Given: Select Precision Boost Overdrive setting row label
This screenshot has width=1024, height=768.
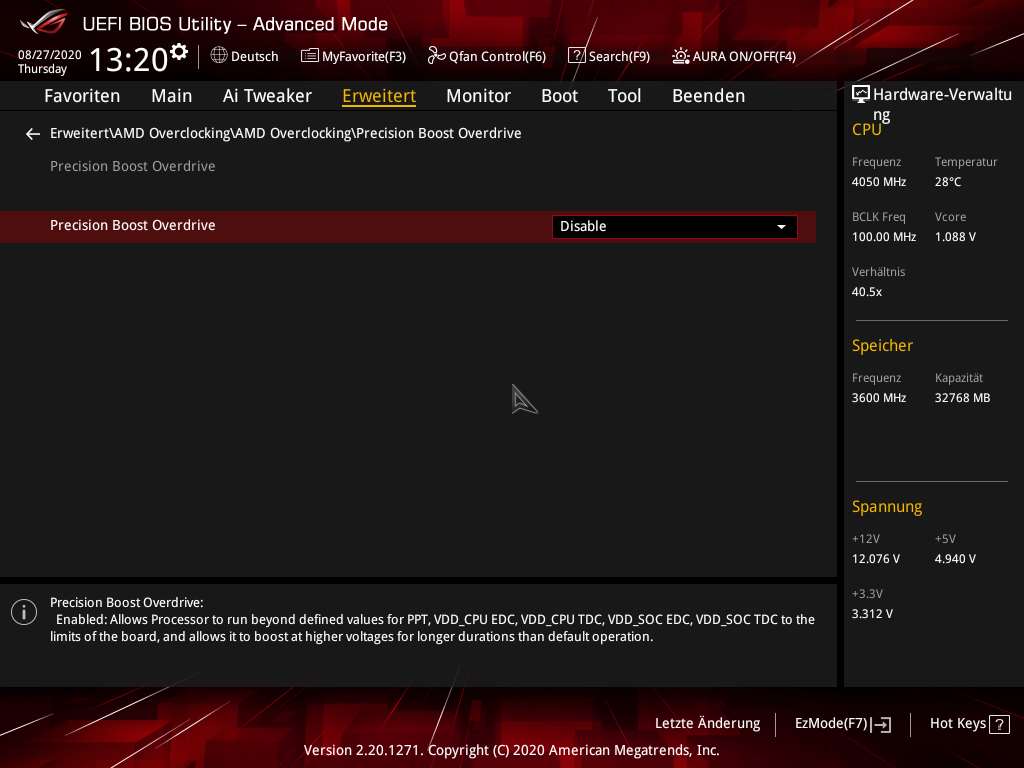Looking at the screenshot, I should tap(133, 225).
